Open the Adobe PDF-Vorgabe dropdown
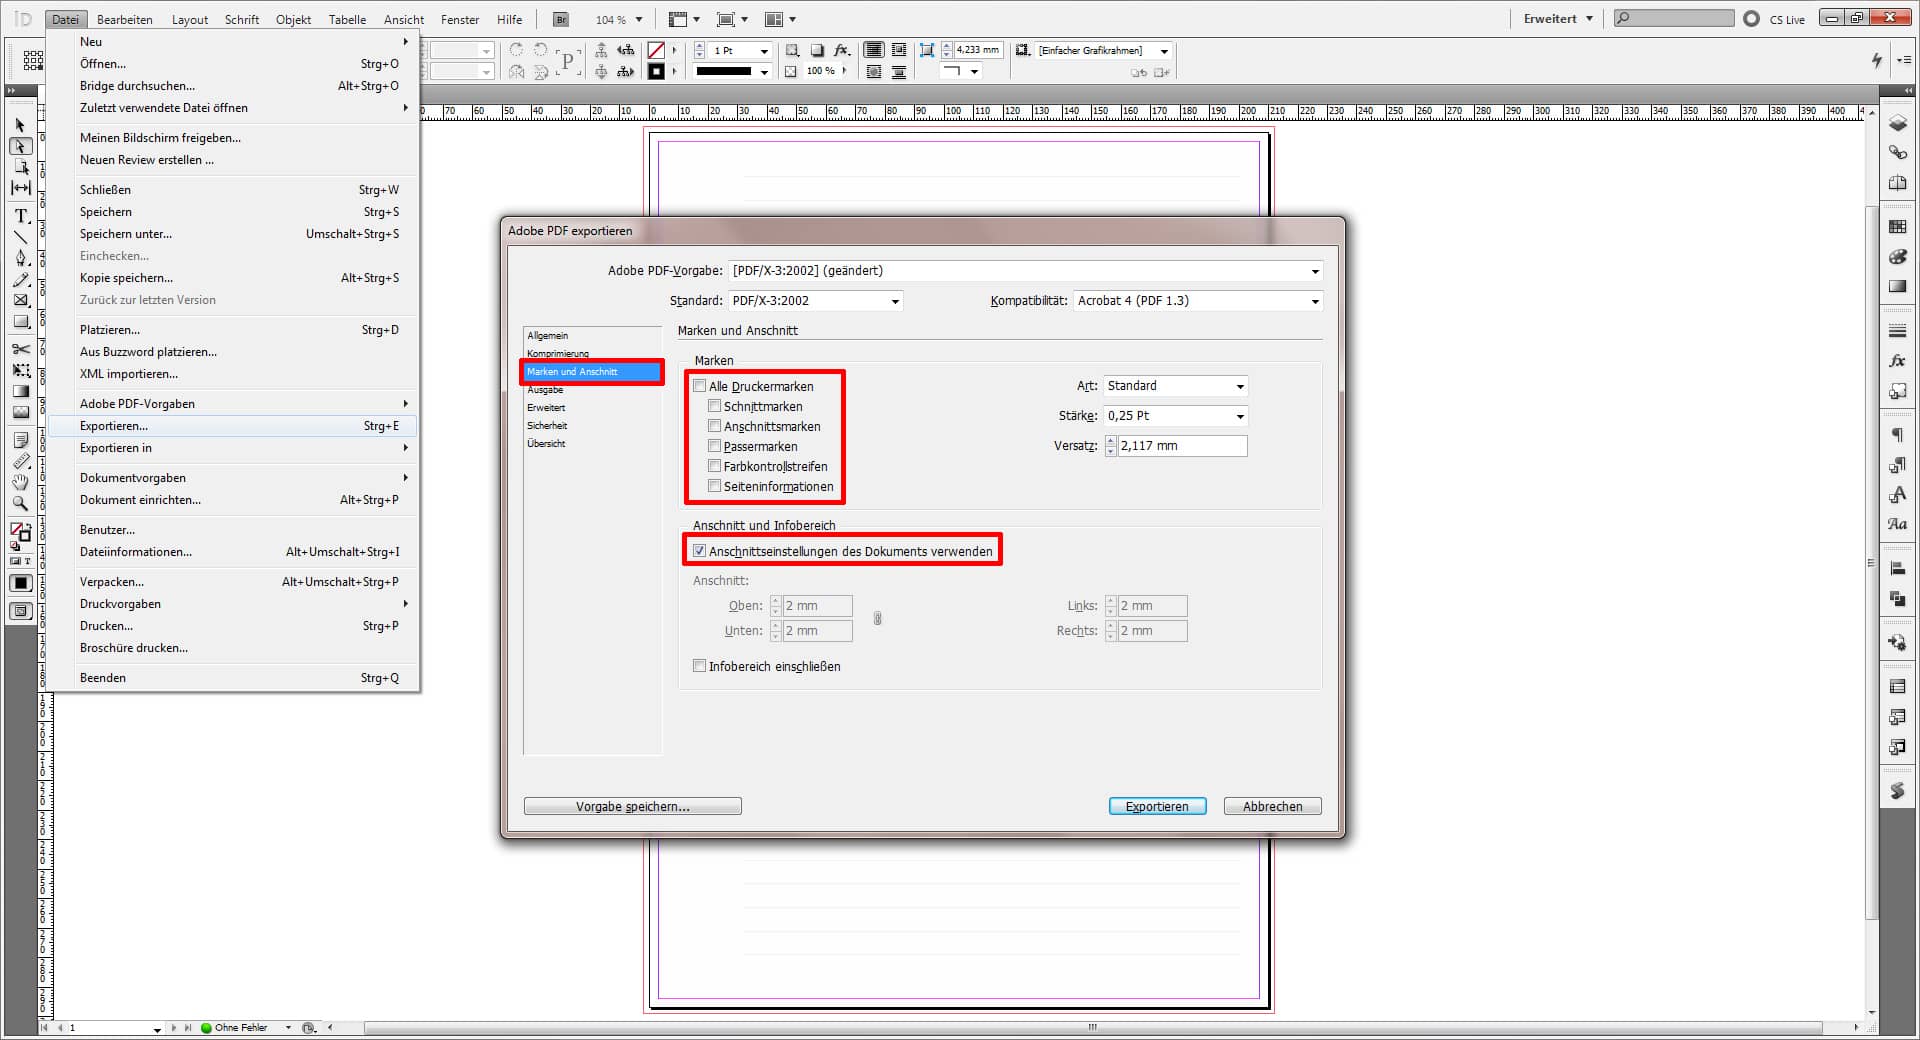This screenshot has height=1040, width=1920. (x=1313, y=270)
